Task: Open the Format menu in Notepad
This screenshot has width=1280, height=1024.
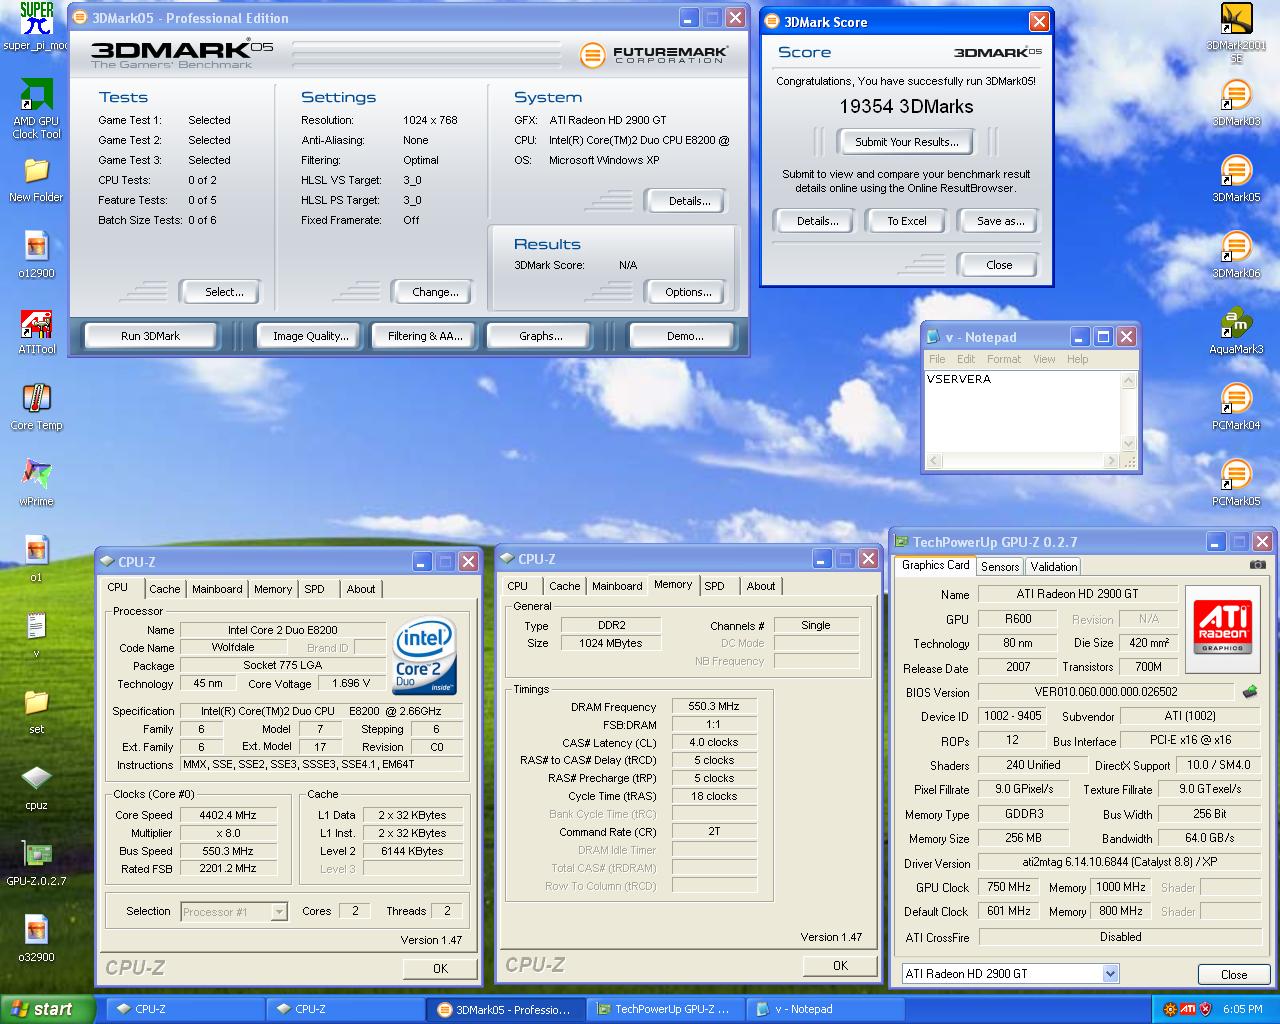Action: point(1004,359)
